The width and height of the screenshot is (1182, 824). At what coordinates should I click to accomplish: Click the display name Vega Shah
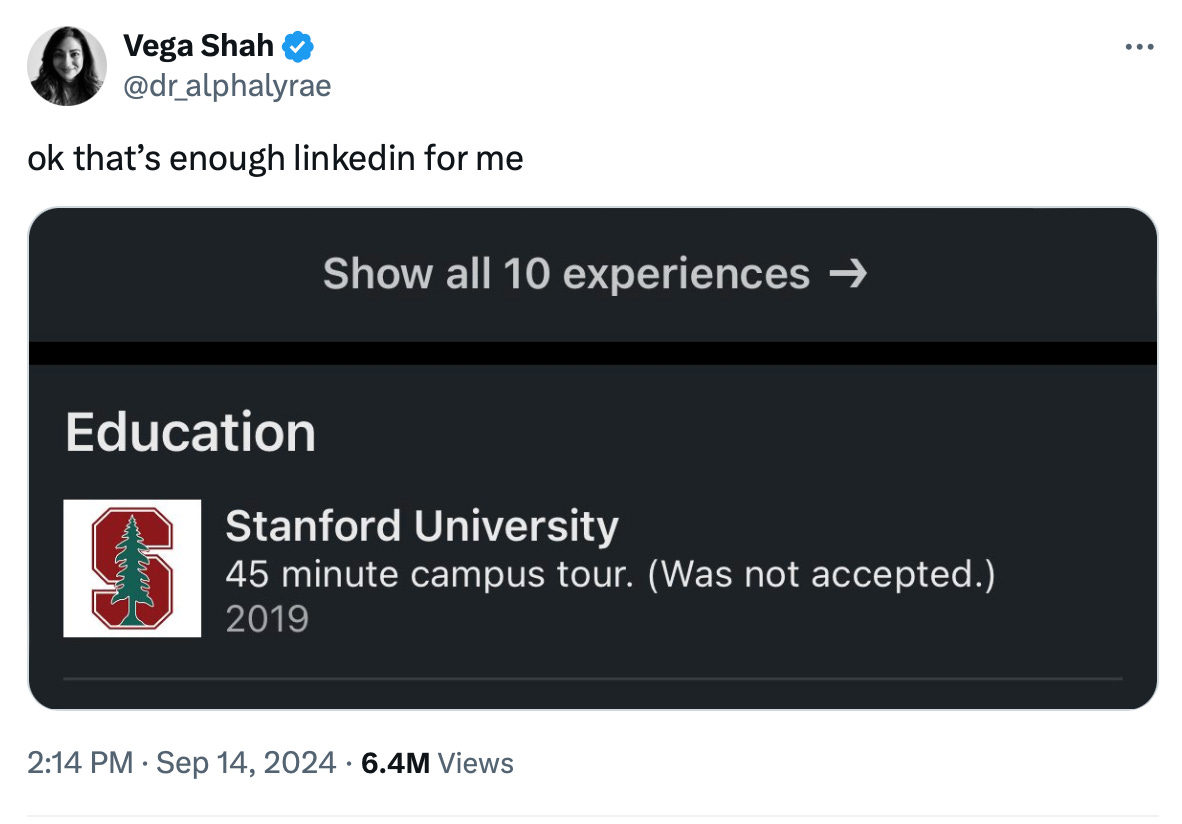coord(198,45)
